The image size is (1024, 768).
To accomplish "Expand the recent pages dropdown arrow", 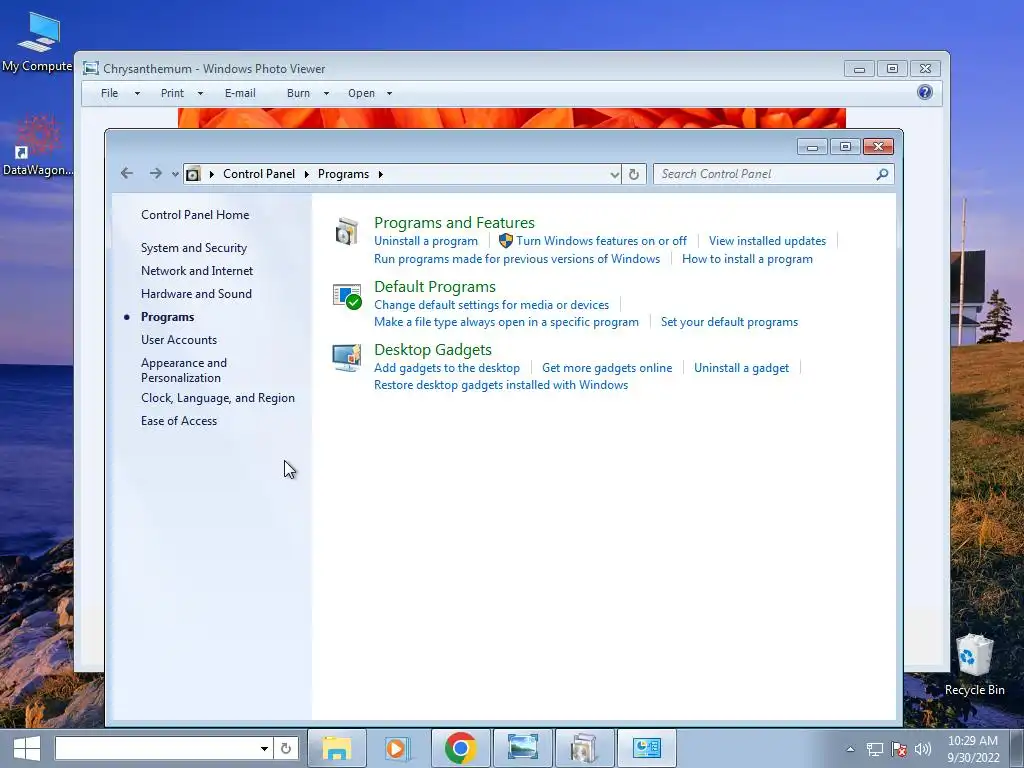I will 175,174.
